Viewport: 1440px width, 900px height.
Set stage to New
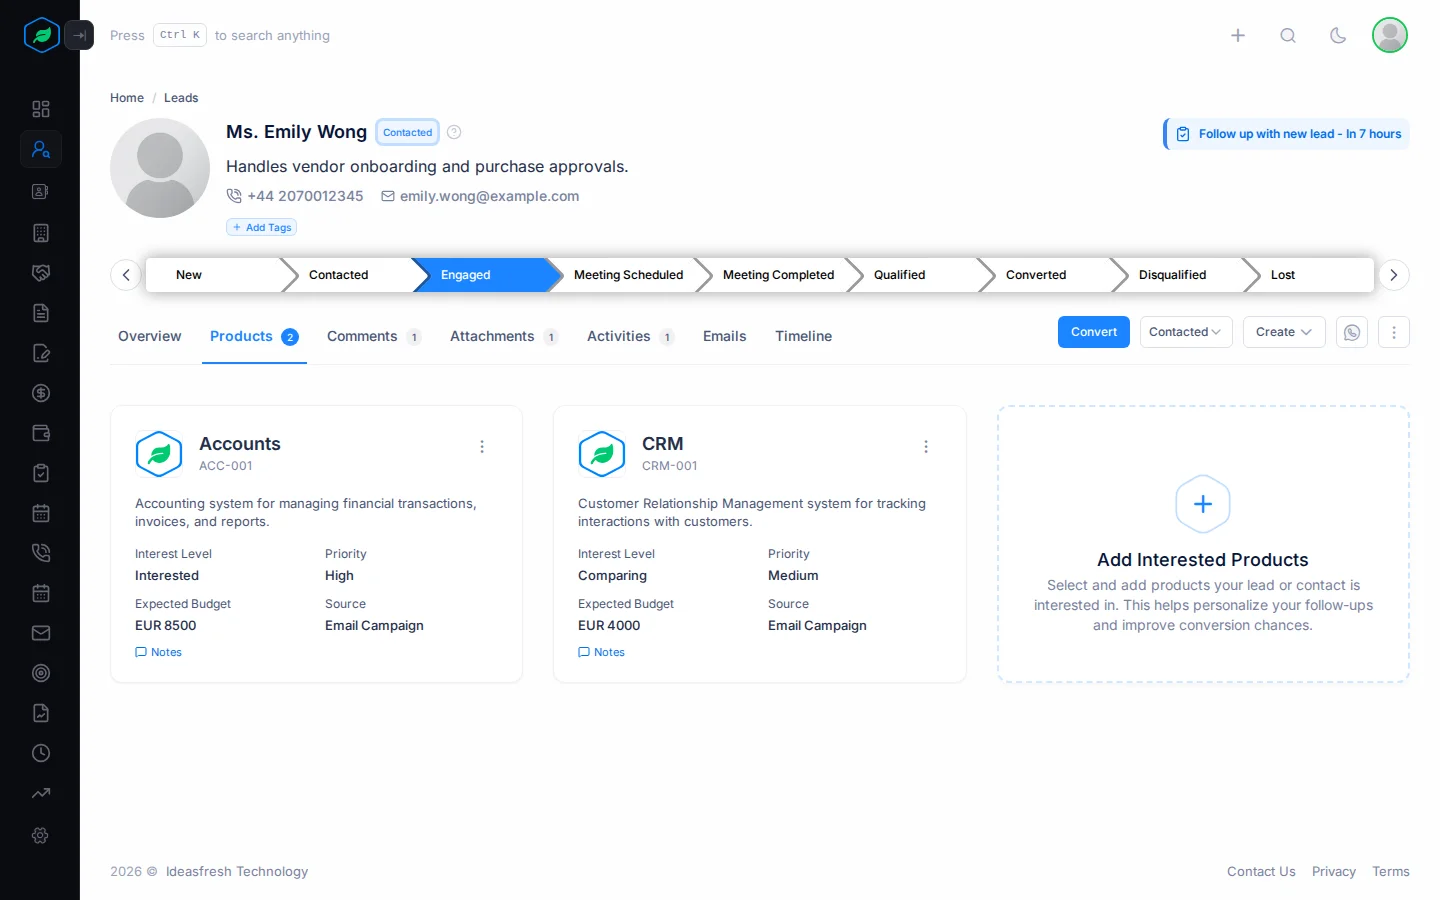[x=215, y=275]
